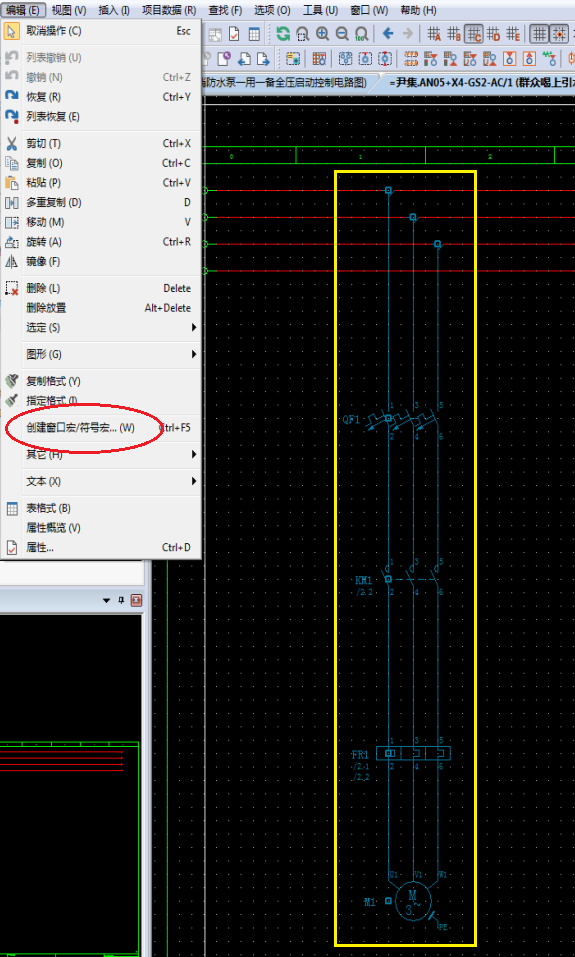Click the green wavy connection symbol icon
This screenshot has height=957, width=575.
pos(550,59)
